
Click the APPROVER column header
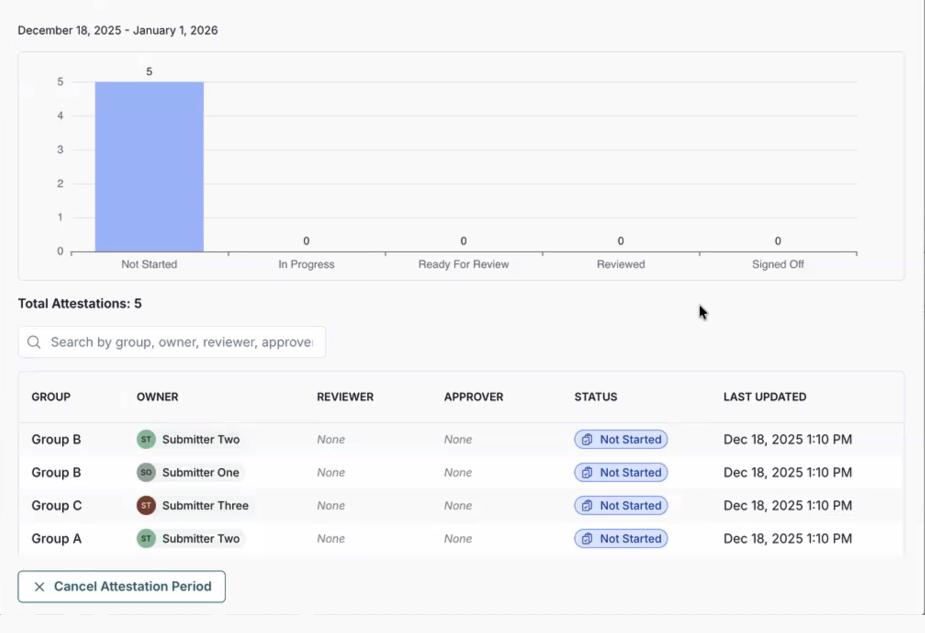pyautogui.click(x=473, y=397)
